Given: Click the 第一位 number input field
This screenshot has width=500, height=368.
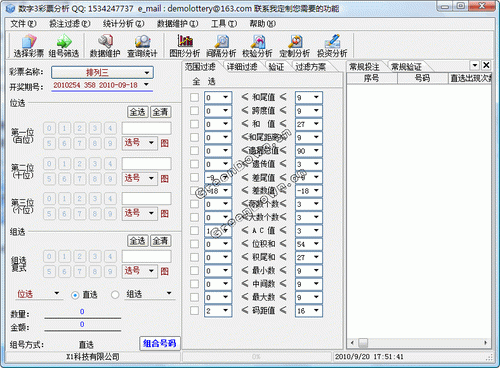Looking at the screenshot, I should click(x=147, y=128).
